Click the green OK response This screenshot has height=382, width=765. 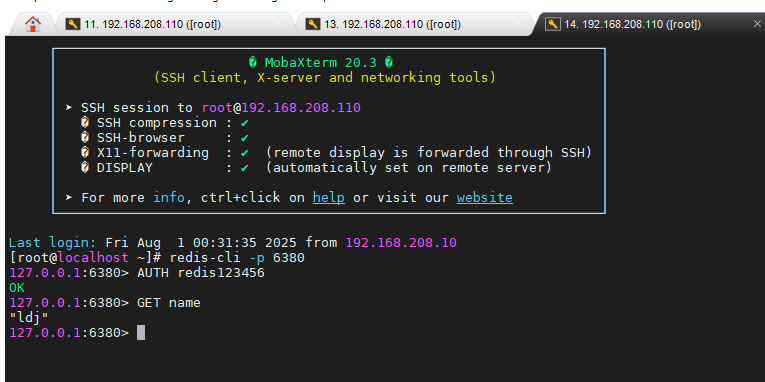17,288
